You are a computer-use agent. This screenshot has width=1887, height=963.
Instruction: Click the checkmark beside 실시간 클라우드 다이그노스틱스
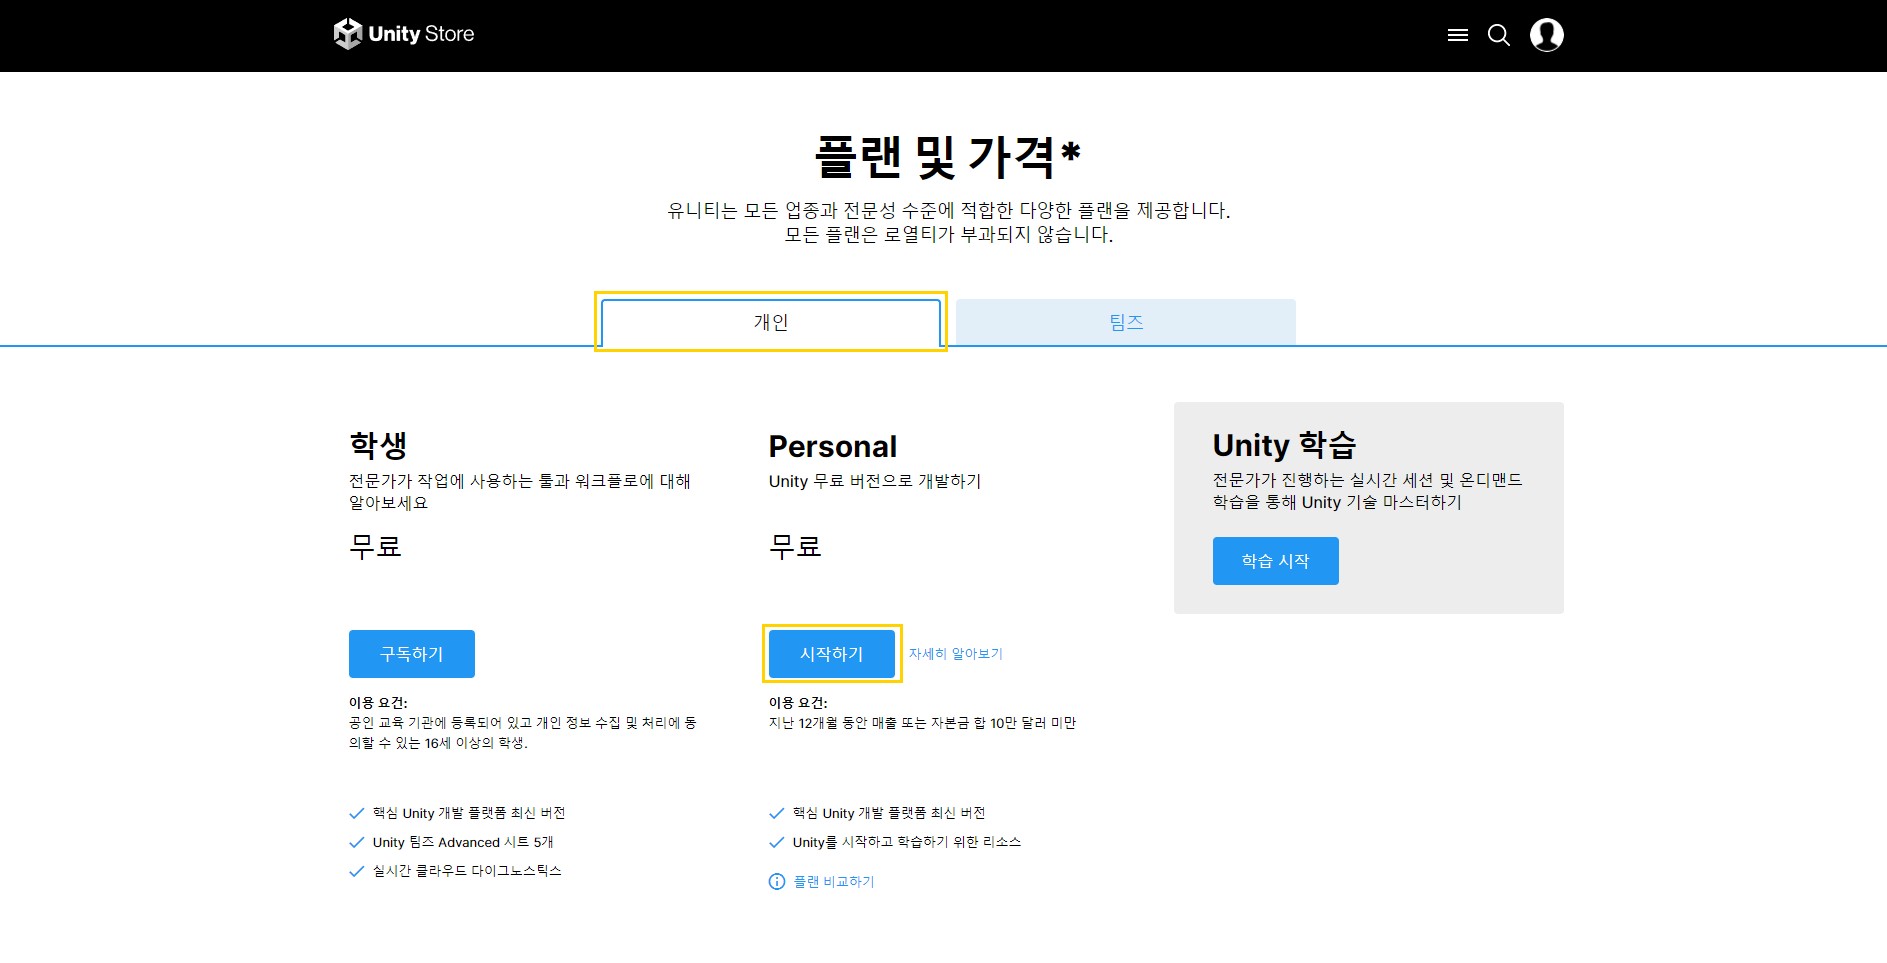[x=357, y=871]
